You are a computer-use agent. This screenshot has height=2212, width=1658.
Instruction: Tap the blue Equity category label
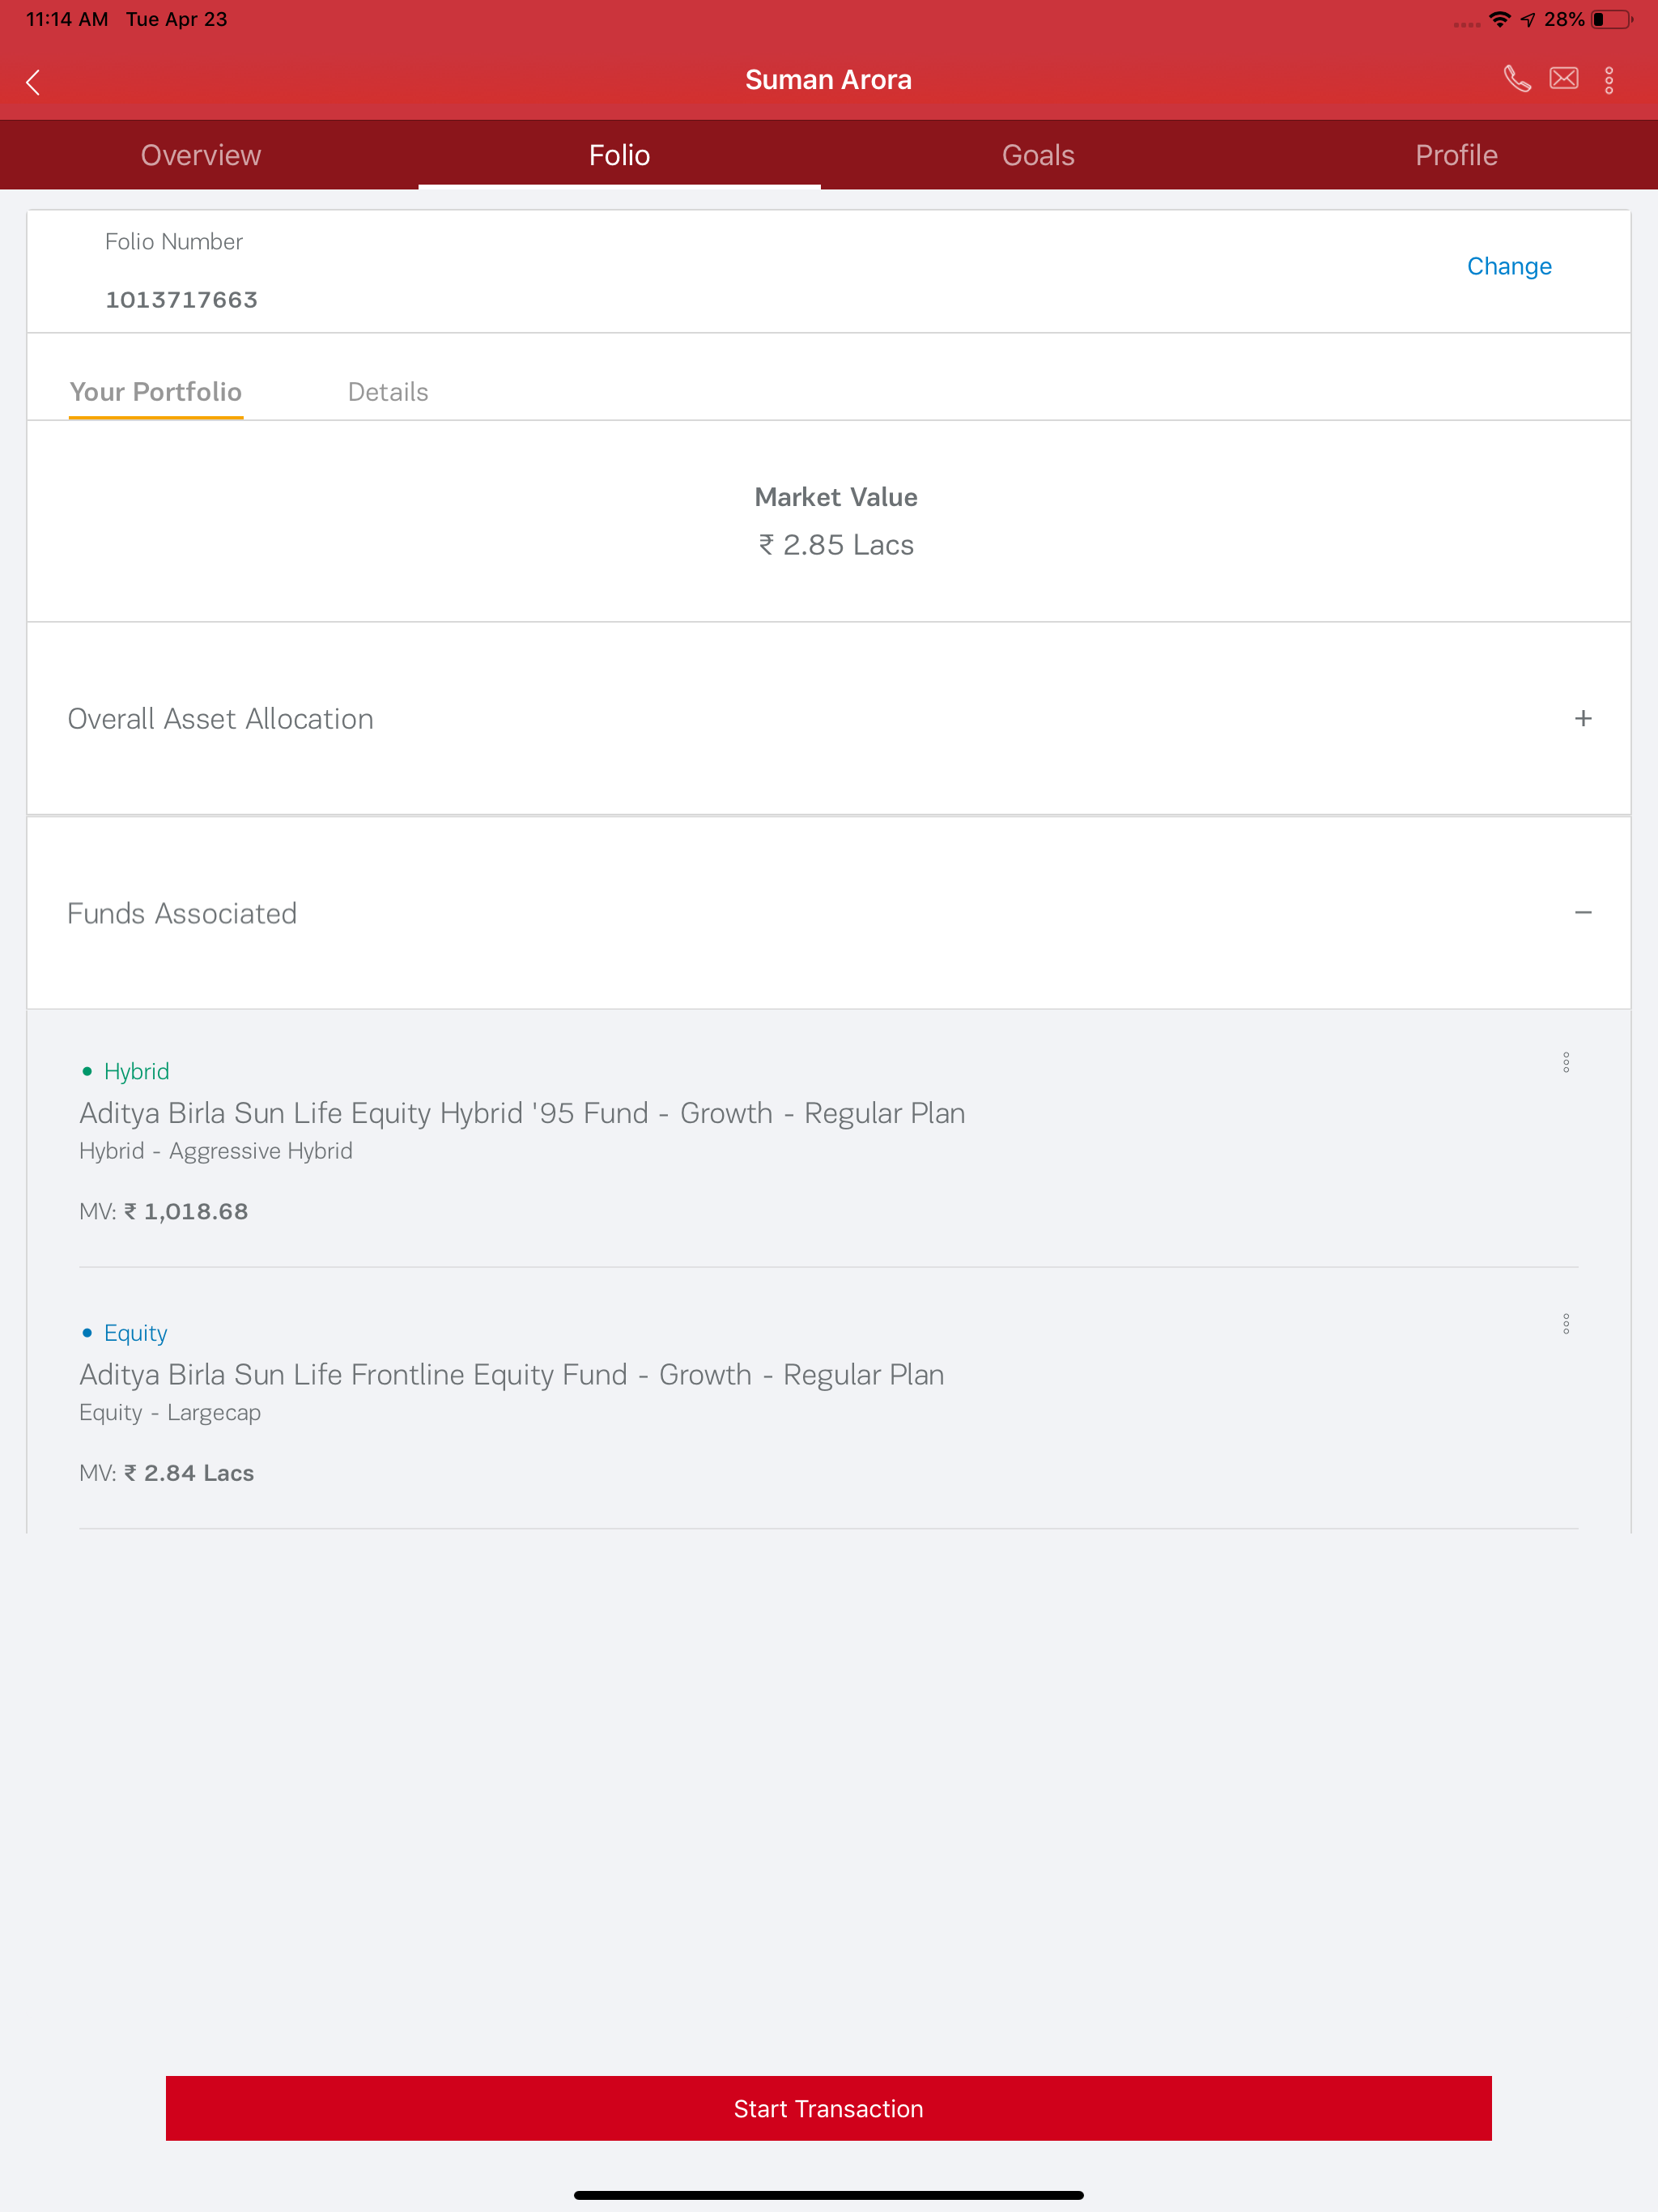pos(135,1333)
